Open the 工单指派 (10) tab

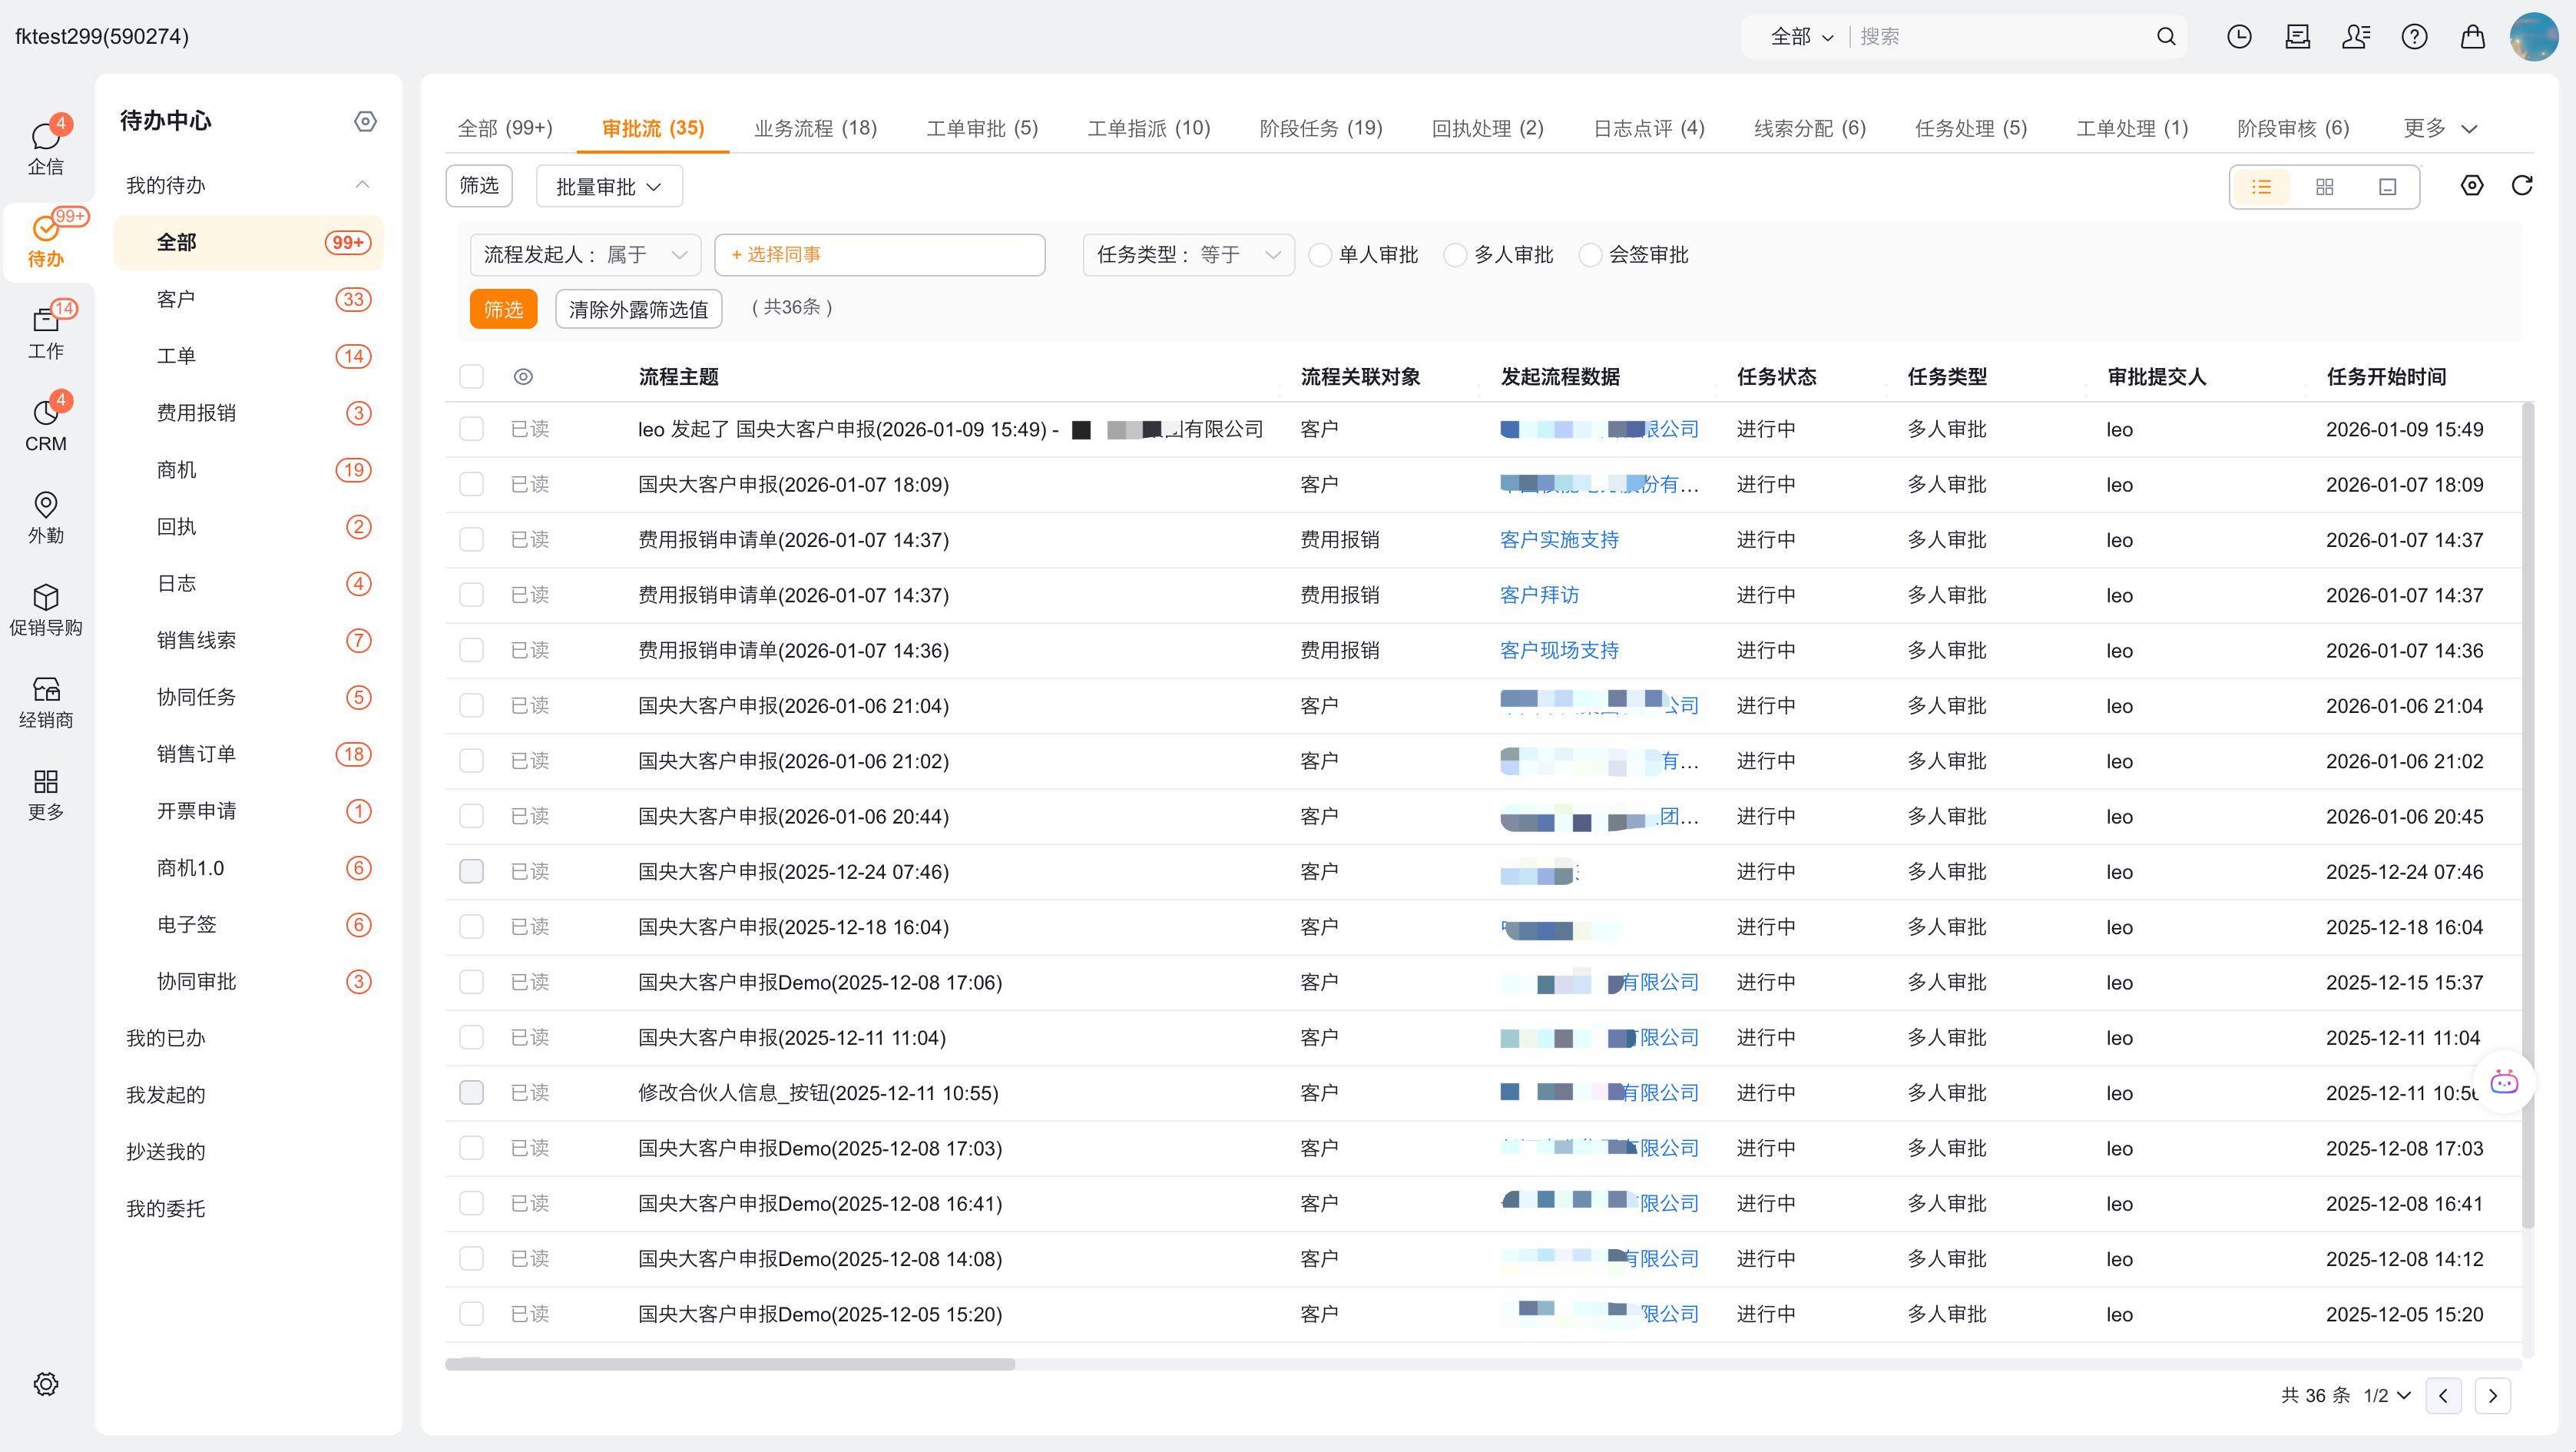coord(1148,128)
